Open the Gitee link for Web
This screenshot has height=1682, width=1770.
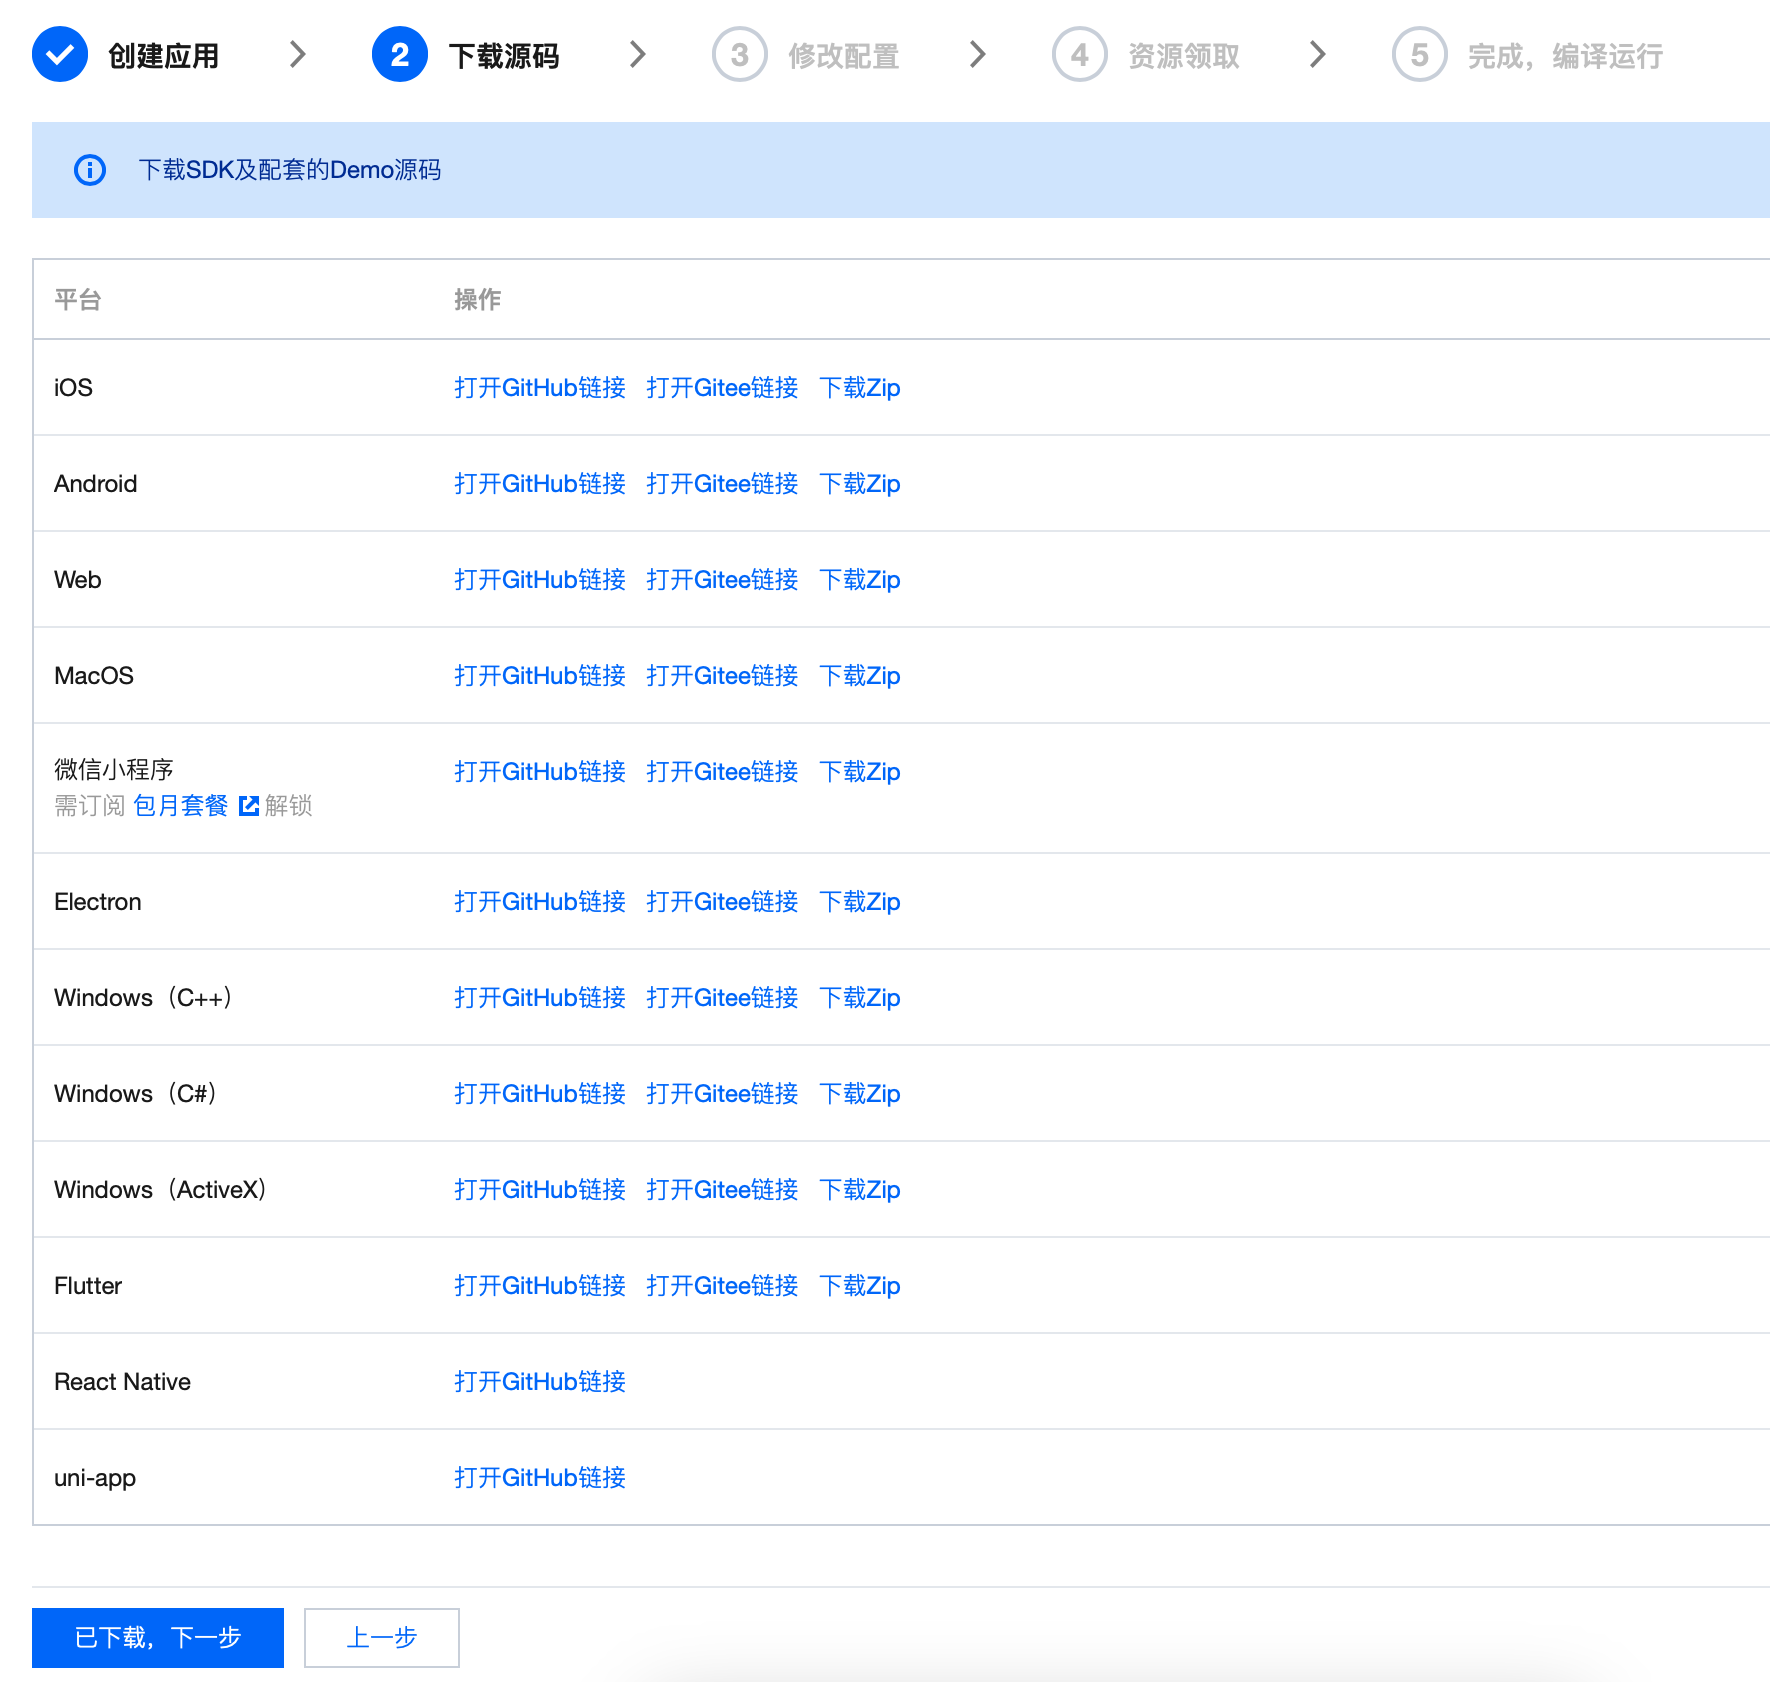(x=722, y=580)
